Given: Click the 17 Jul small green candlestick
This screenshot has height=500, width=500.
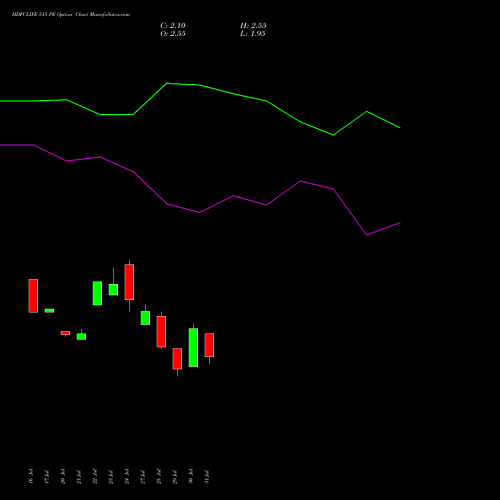Looking at the screenshot, I should (49, 311).
